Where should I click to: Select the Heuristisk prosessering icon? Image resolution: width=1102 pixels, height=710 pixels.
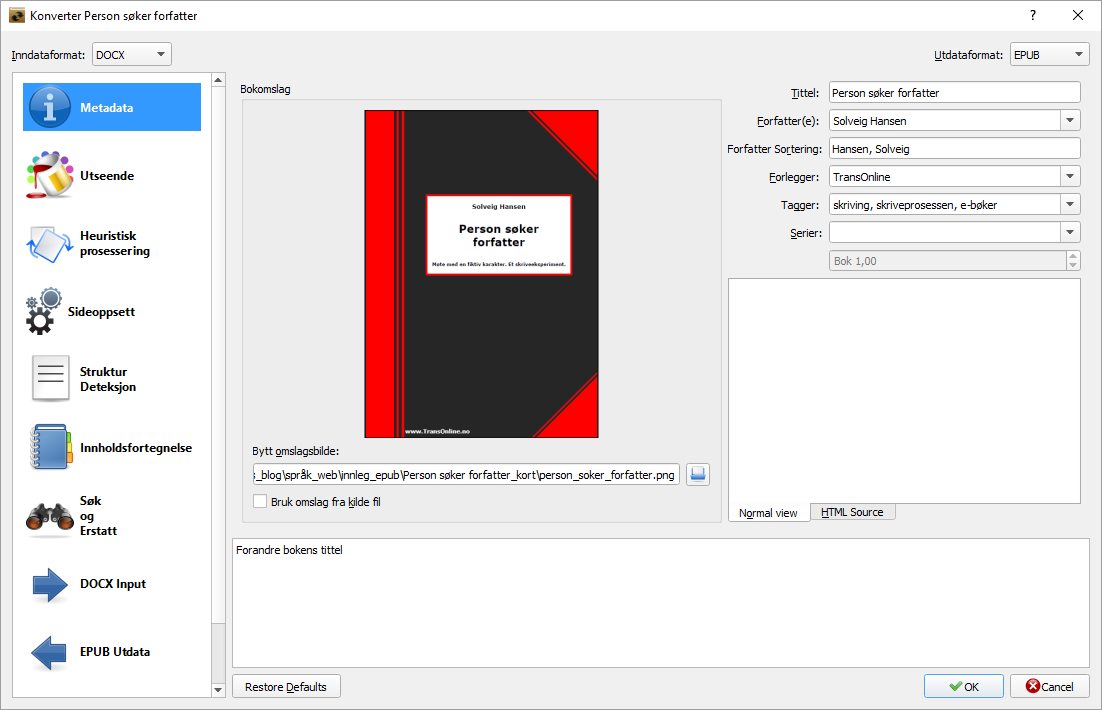point(50,244)
